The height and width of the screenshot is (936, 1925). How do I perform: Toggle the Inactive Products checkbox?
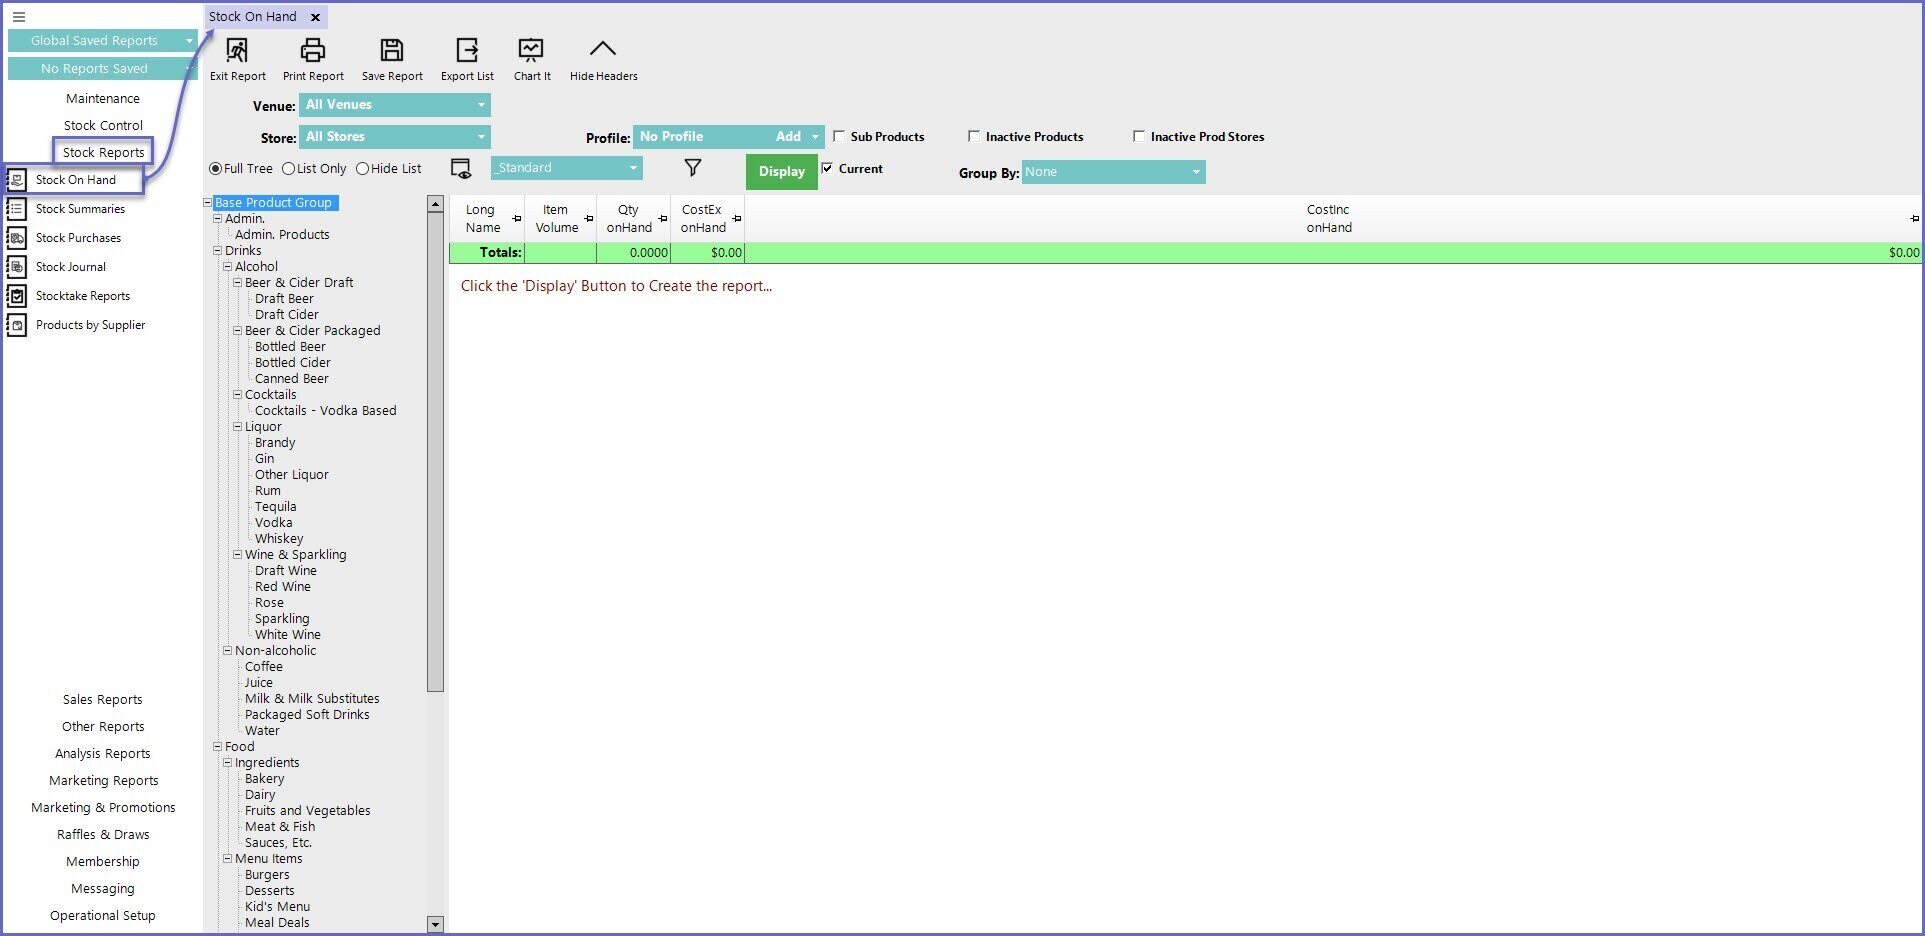click(974, 136)
